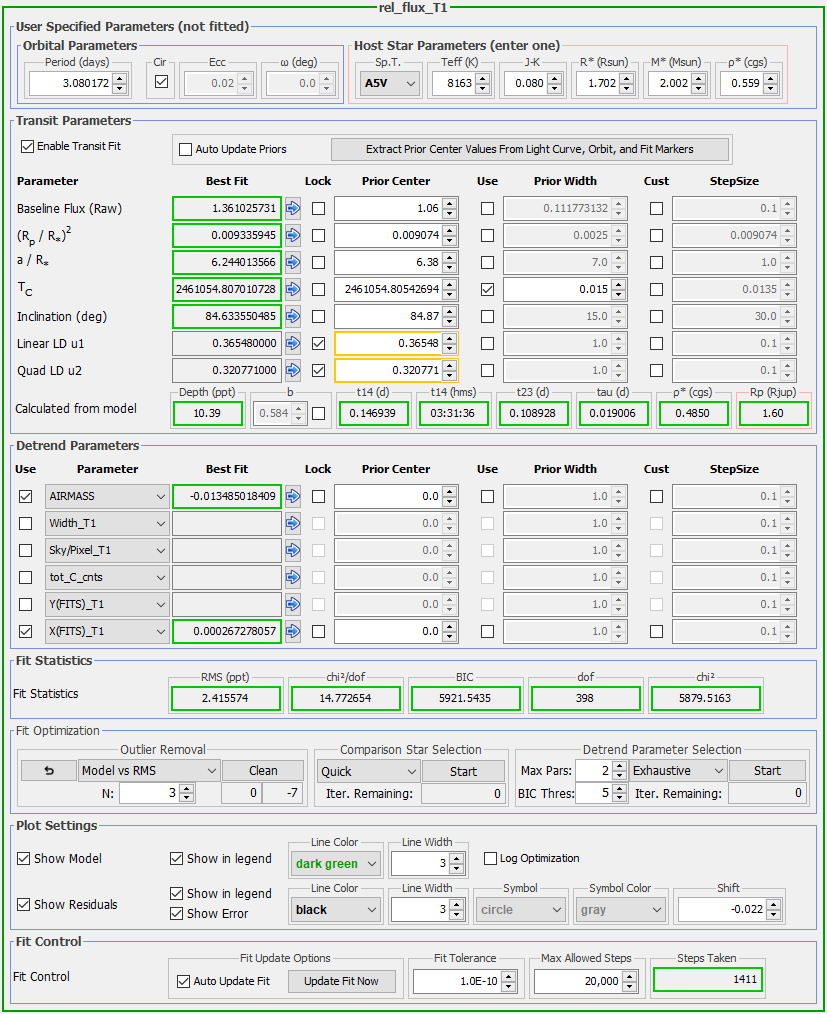Click Extract Prior Center Values button

530,150
